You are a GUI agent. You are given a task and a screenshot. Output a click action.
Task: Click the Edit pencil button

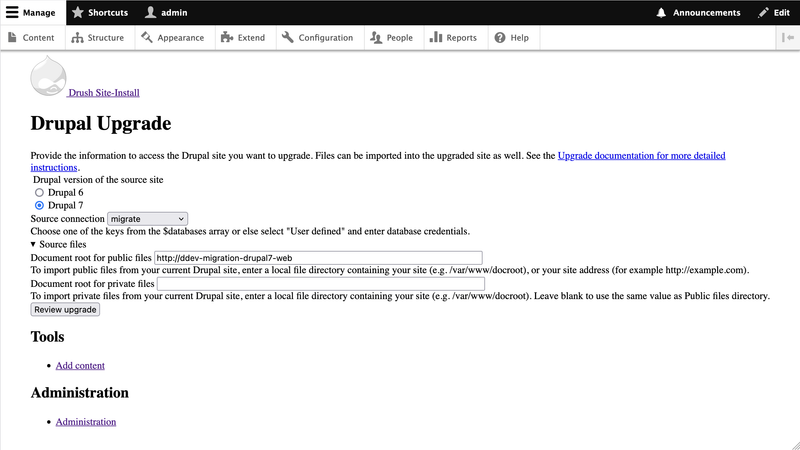point(774,13)
